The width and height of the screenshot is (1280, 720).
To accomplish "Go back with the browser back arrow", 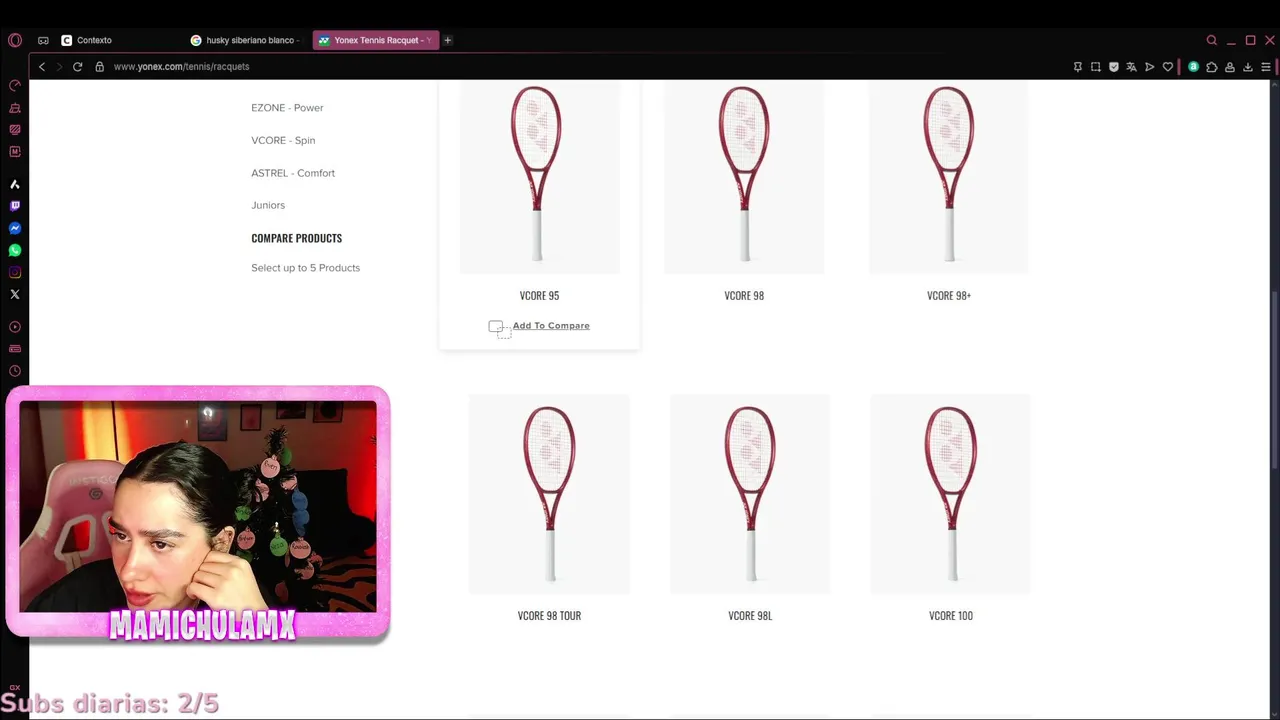I will point(42,67).
